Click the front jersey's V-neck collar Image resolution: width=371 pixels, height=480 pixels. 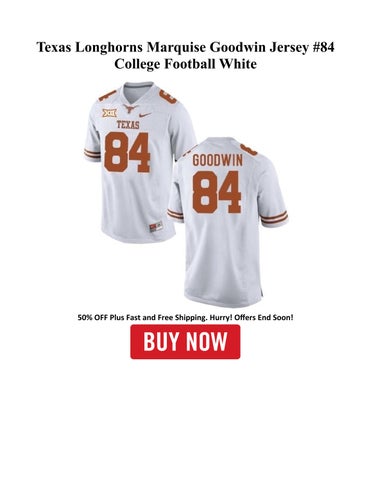point(139,92)
